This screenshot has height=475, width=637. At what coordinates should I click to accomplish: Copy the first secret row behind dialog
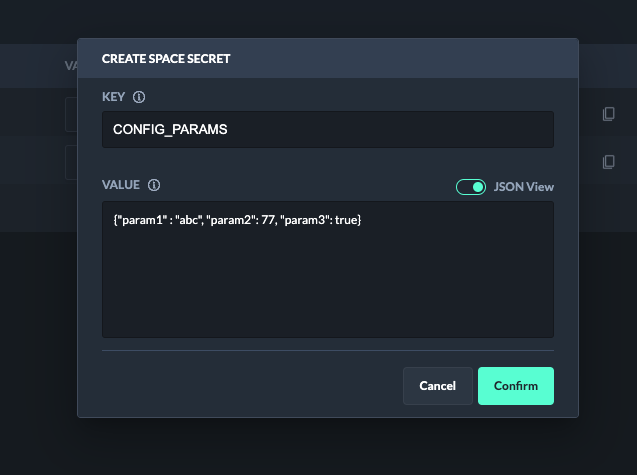click(608, 114)
